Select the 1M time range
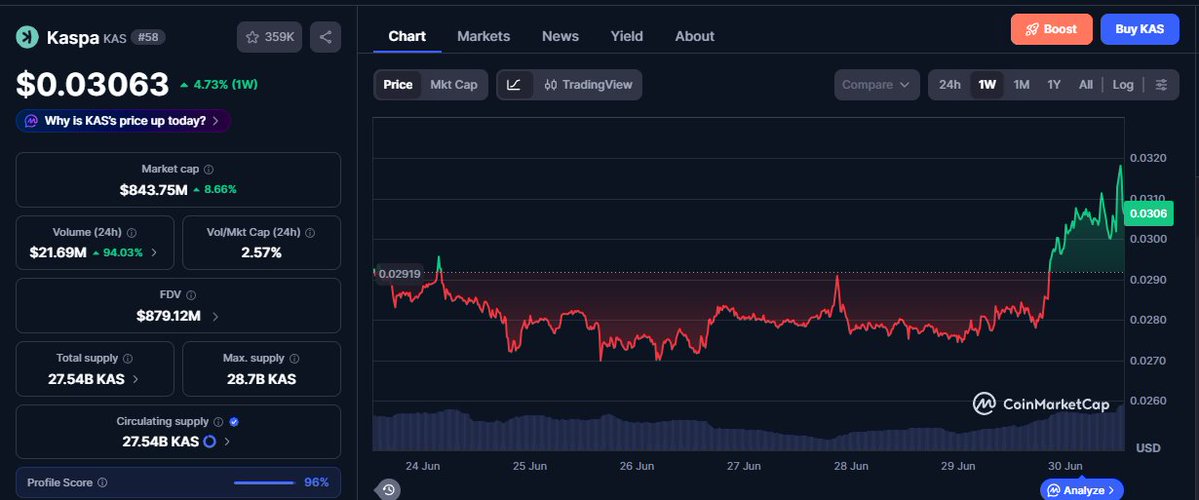 [1022, 85]
